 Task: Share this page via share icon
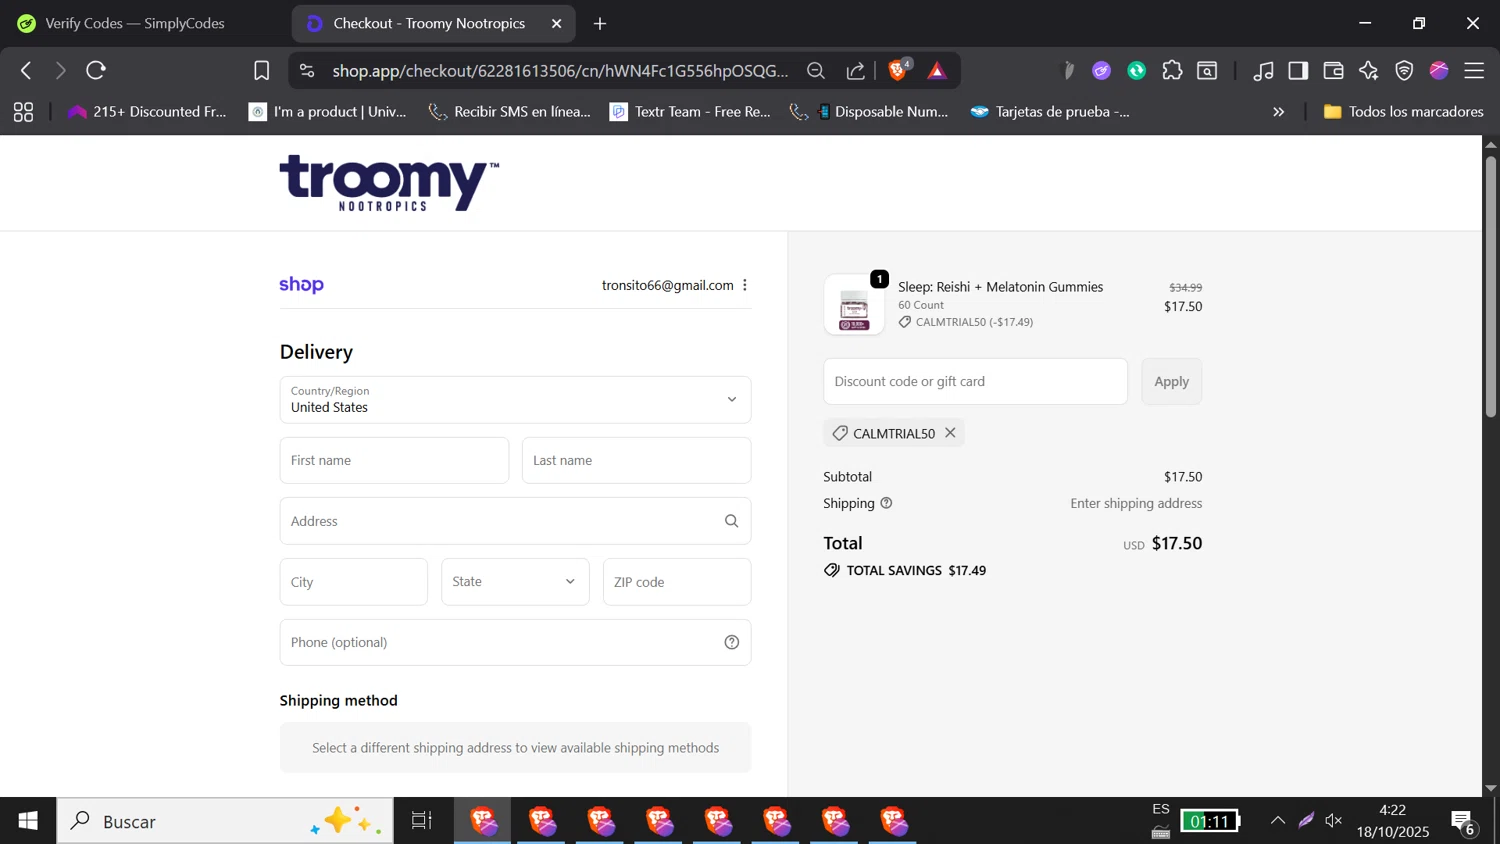(x=856, y=71)
